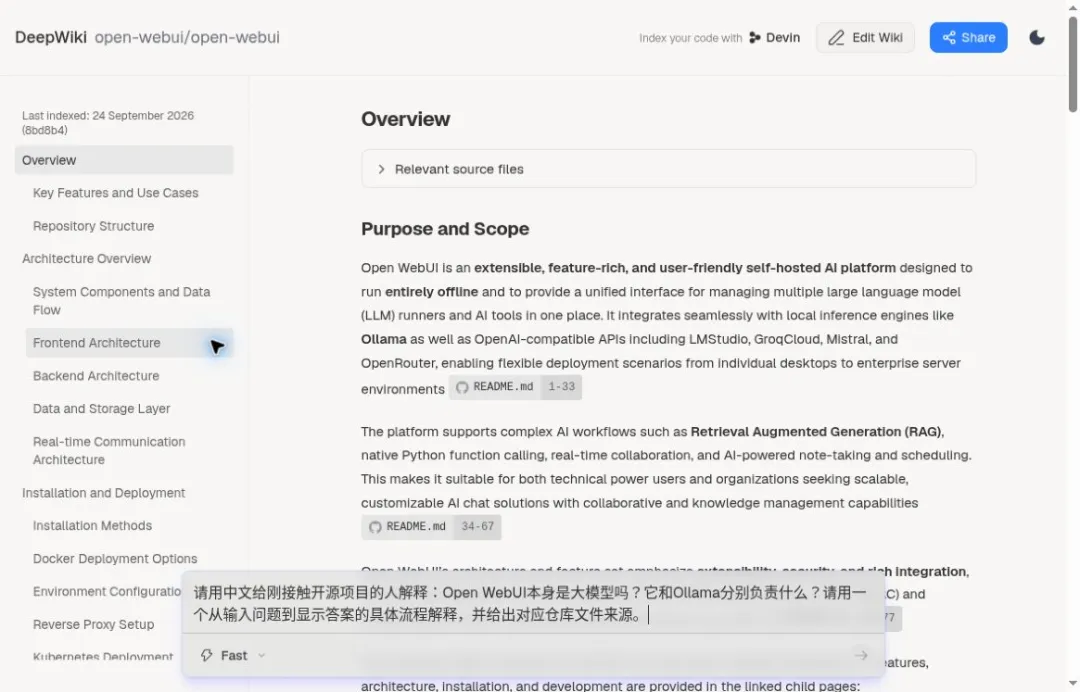Select Key Features and Use Cases
The width and height of the screenshot is (1080, 692).
tap(116, 193)
